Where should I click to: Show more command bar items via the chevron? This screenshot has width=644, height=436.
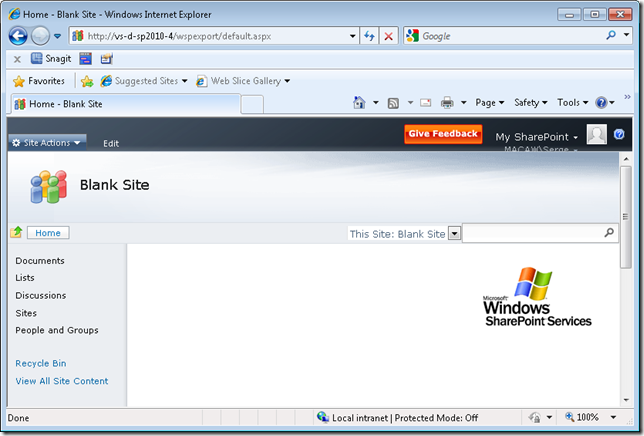(x=627, y=97)
